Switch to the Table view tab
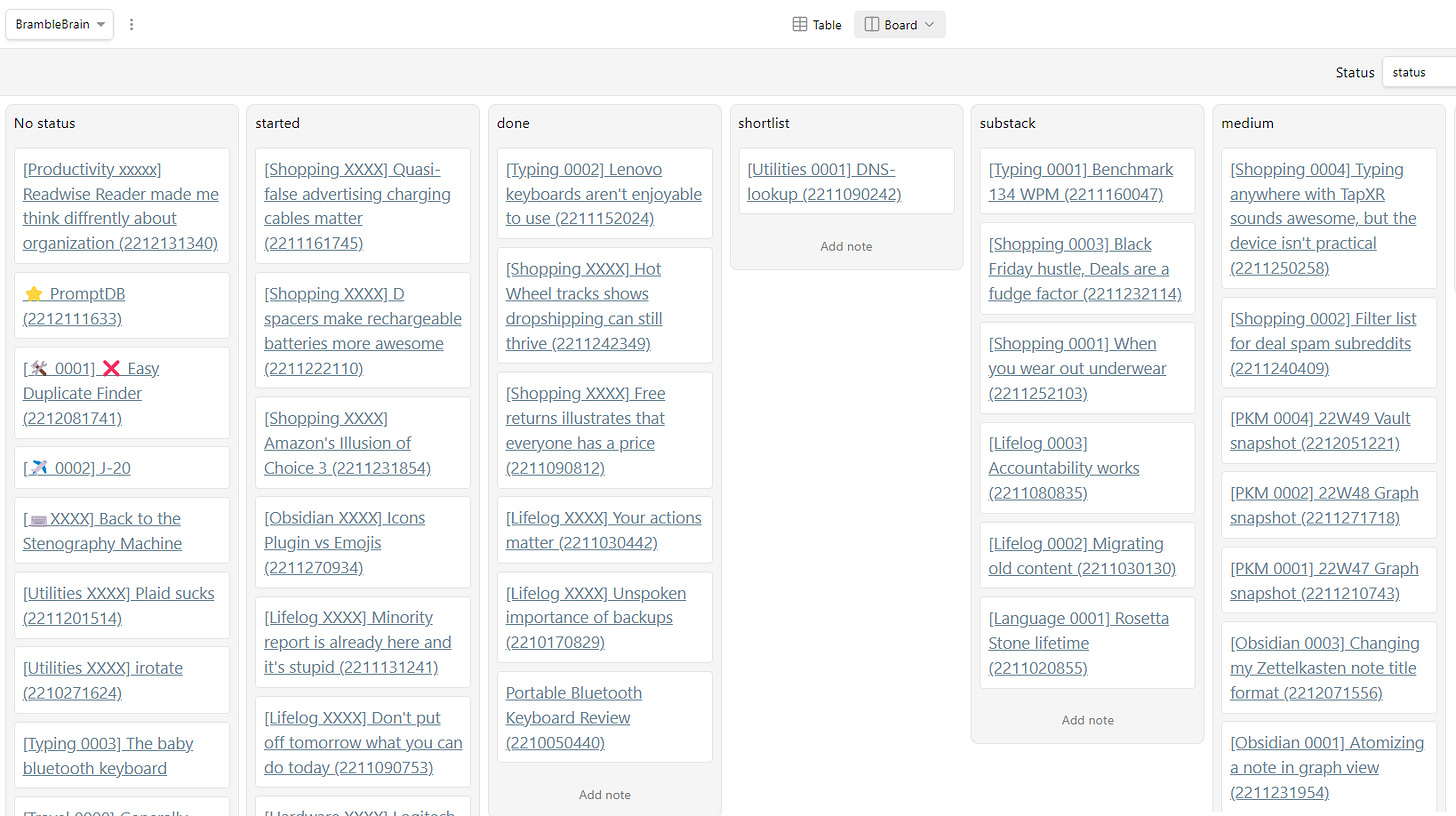Image resolution: width=1456 pixels, height=816 pixels. (817, 25)
